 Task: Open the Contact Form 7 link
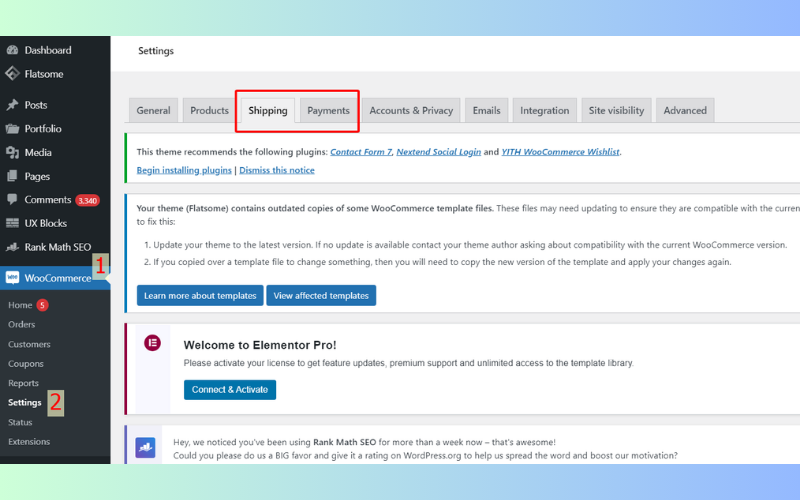tap(361, 152)
